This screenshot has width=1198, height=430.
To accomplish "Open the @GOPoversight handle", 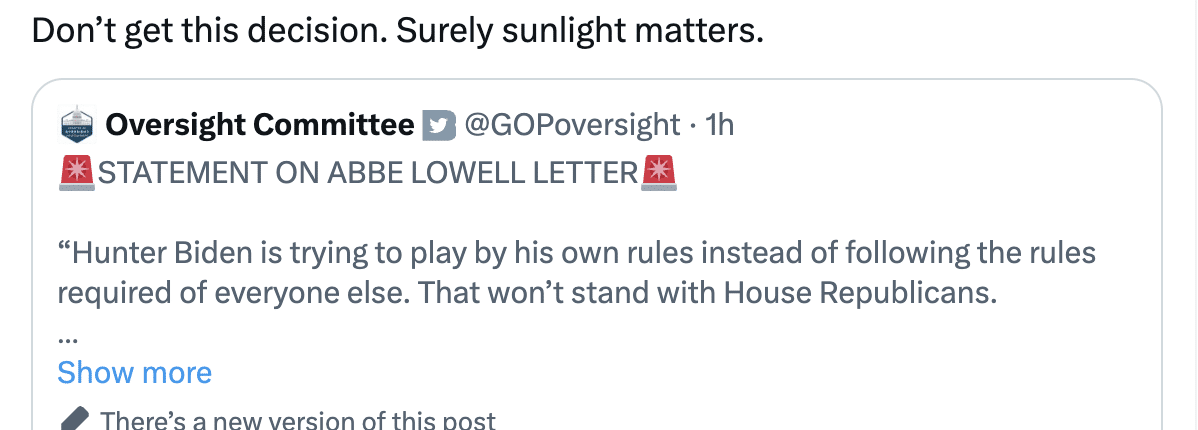I will [572, 124].
